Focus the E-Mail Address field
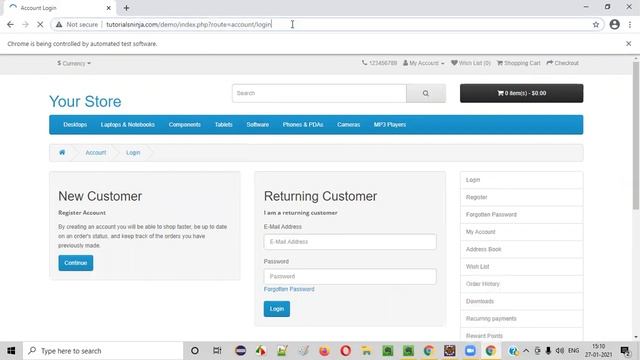Viewport: 640px width, 360px height. tap(350, 242)
